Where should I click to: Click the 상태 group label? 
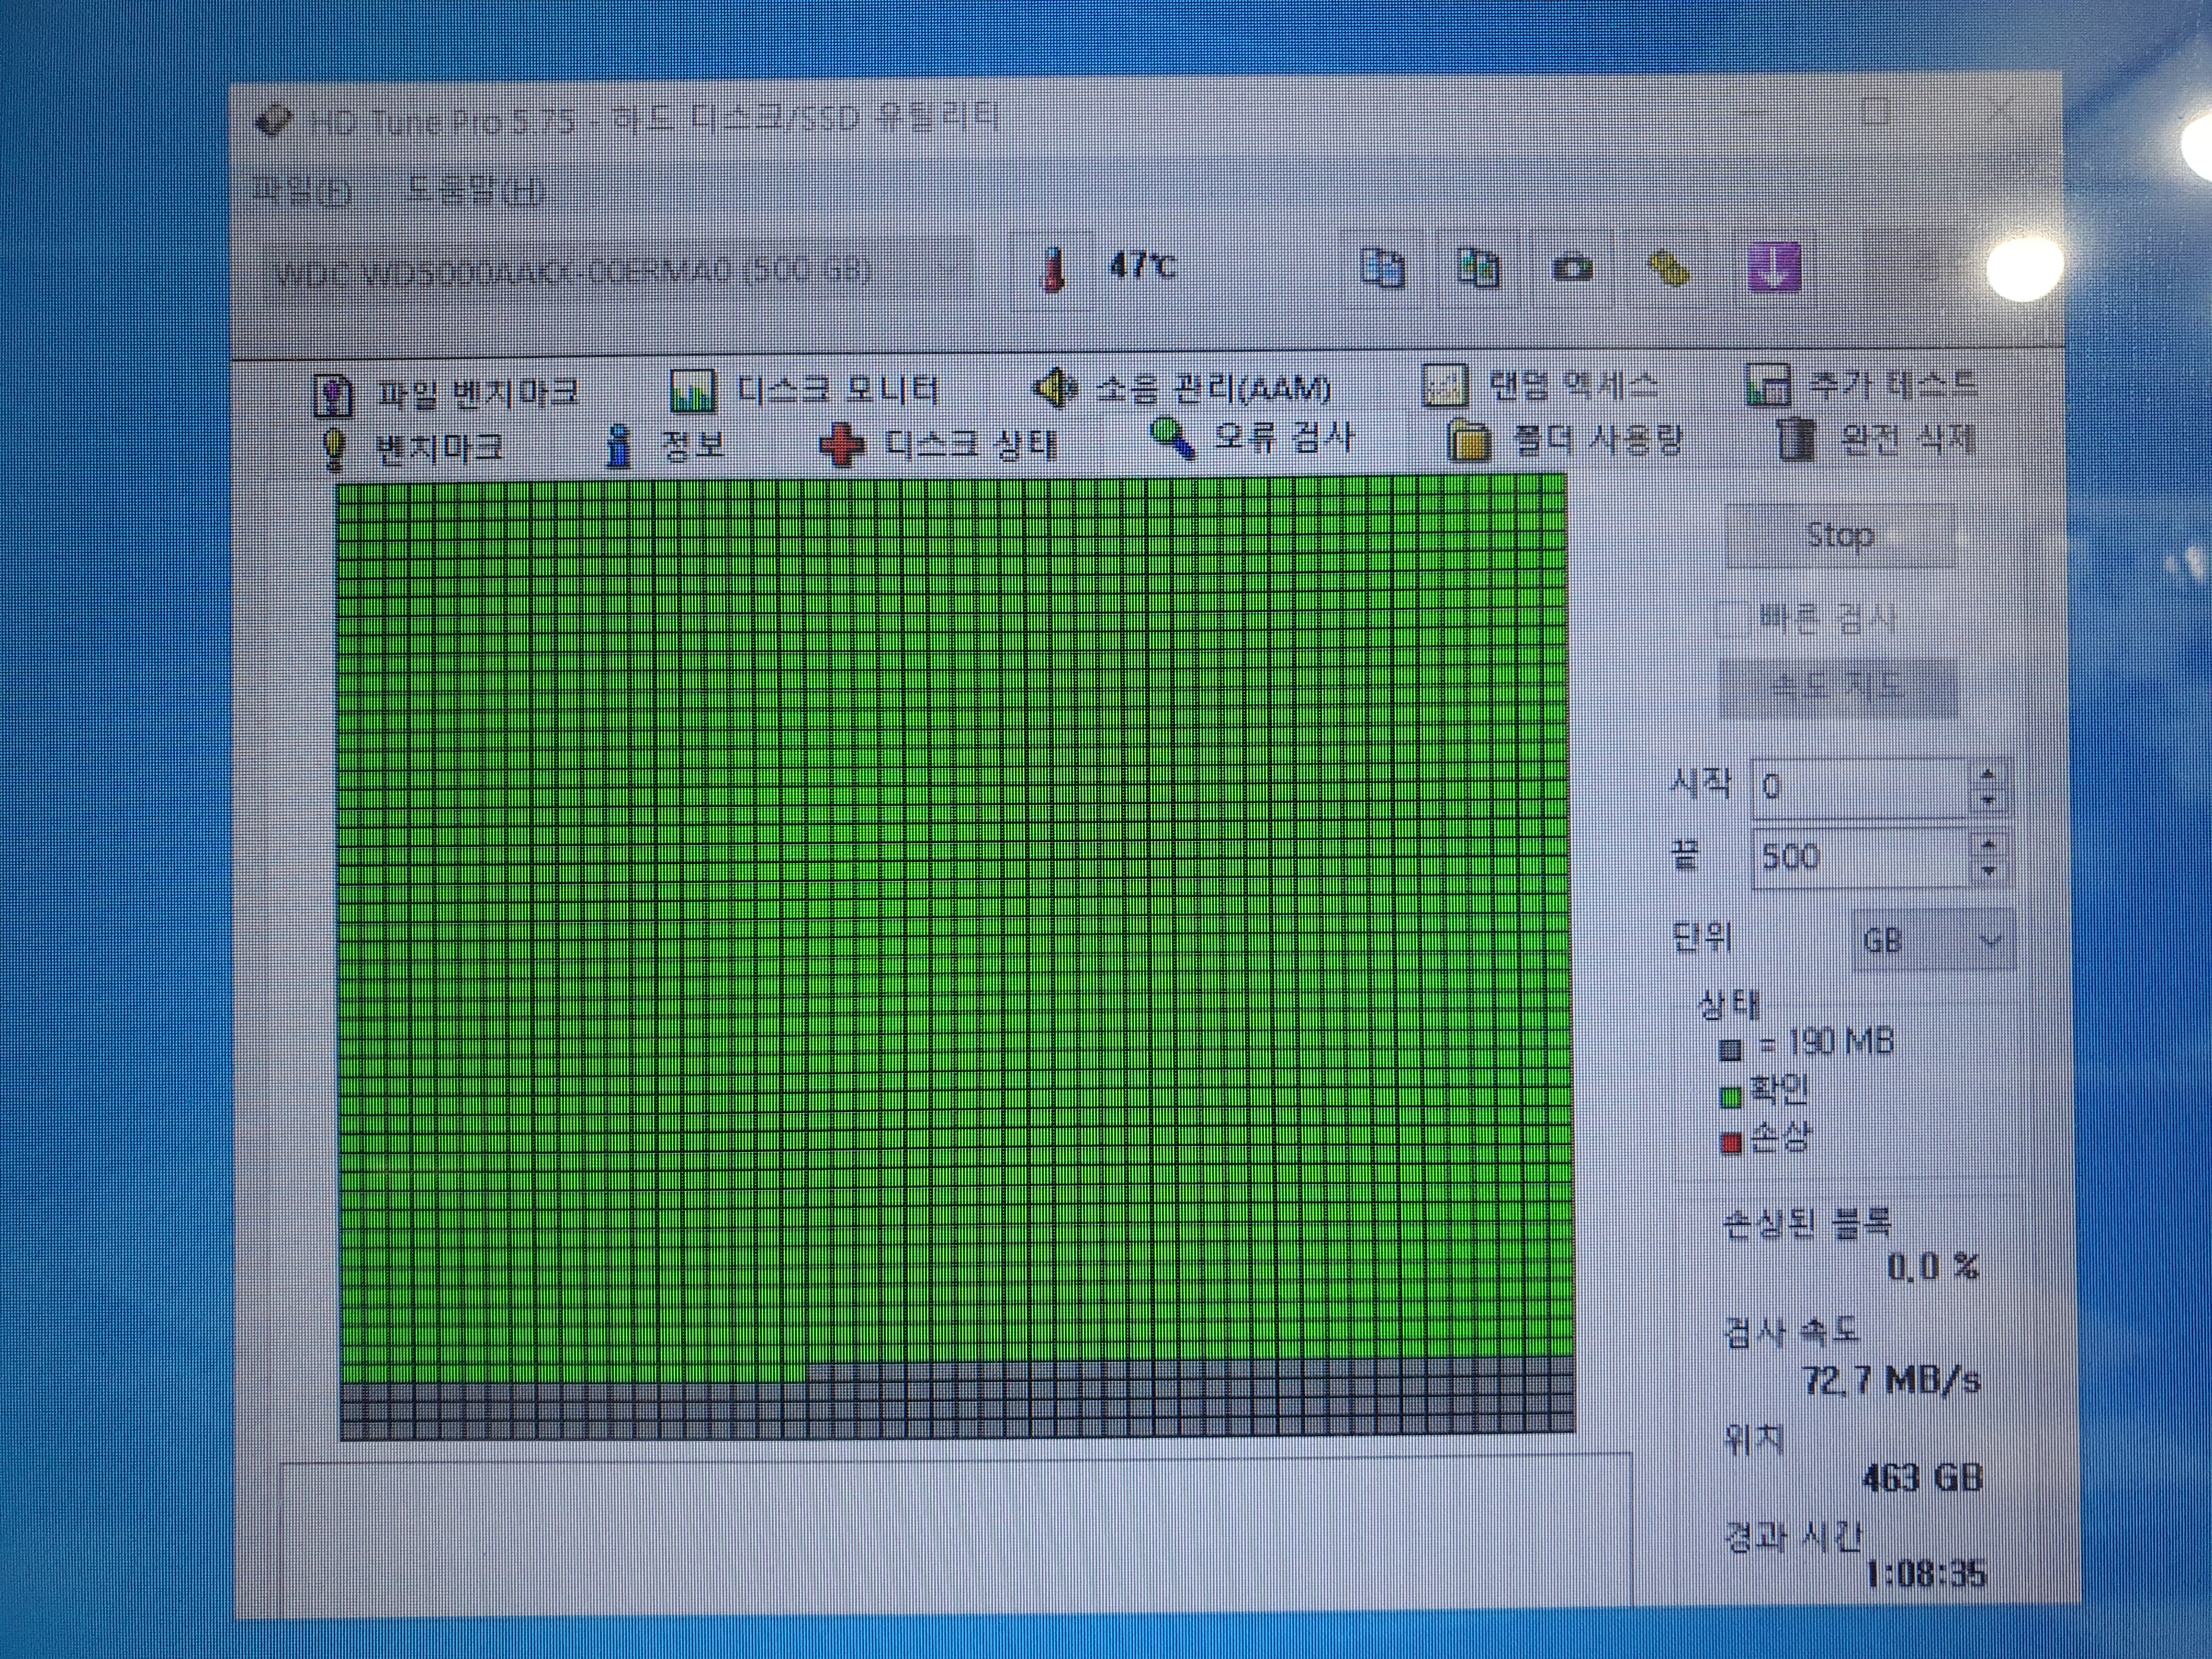(x=1728, y=1003)
